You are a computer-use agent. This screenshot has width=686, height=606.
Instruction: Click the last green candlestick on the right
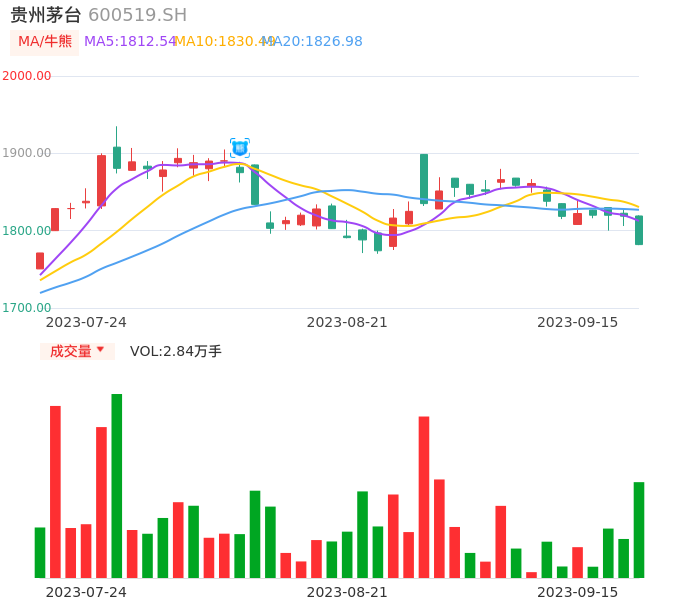(639, 230)
